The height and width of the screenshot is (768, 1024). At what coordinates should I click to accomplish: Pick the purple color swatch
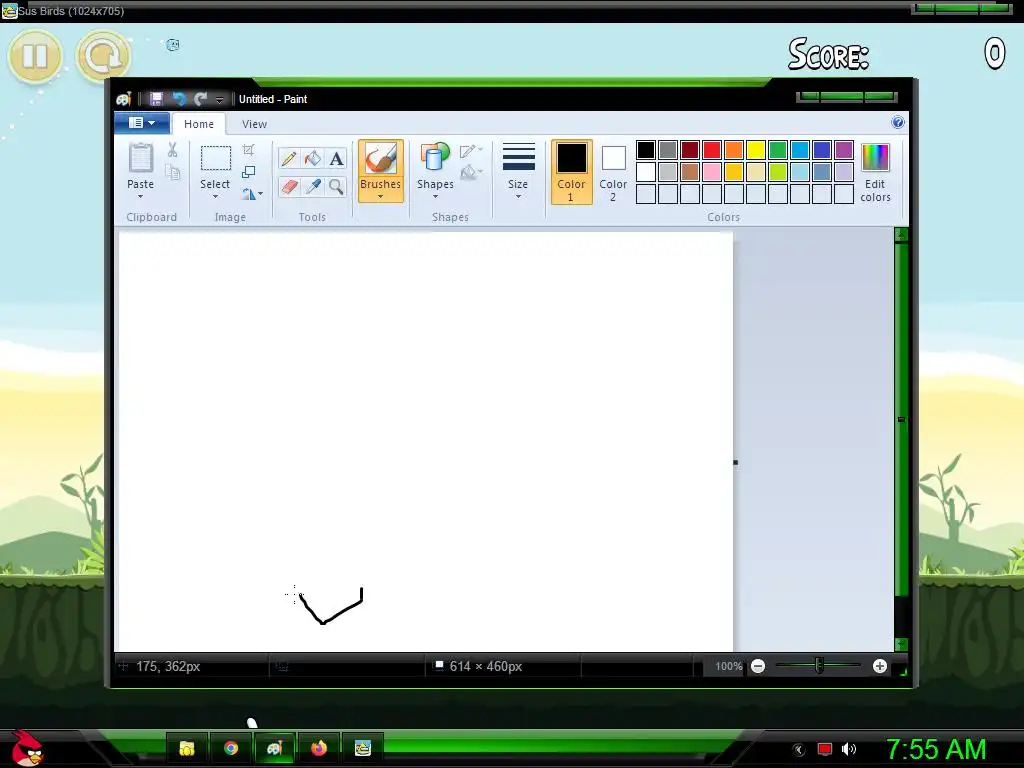(844, 150)
